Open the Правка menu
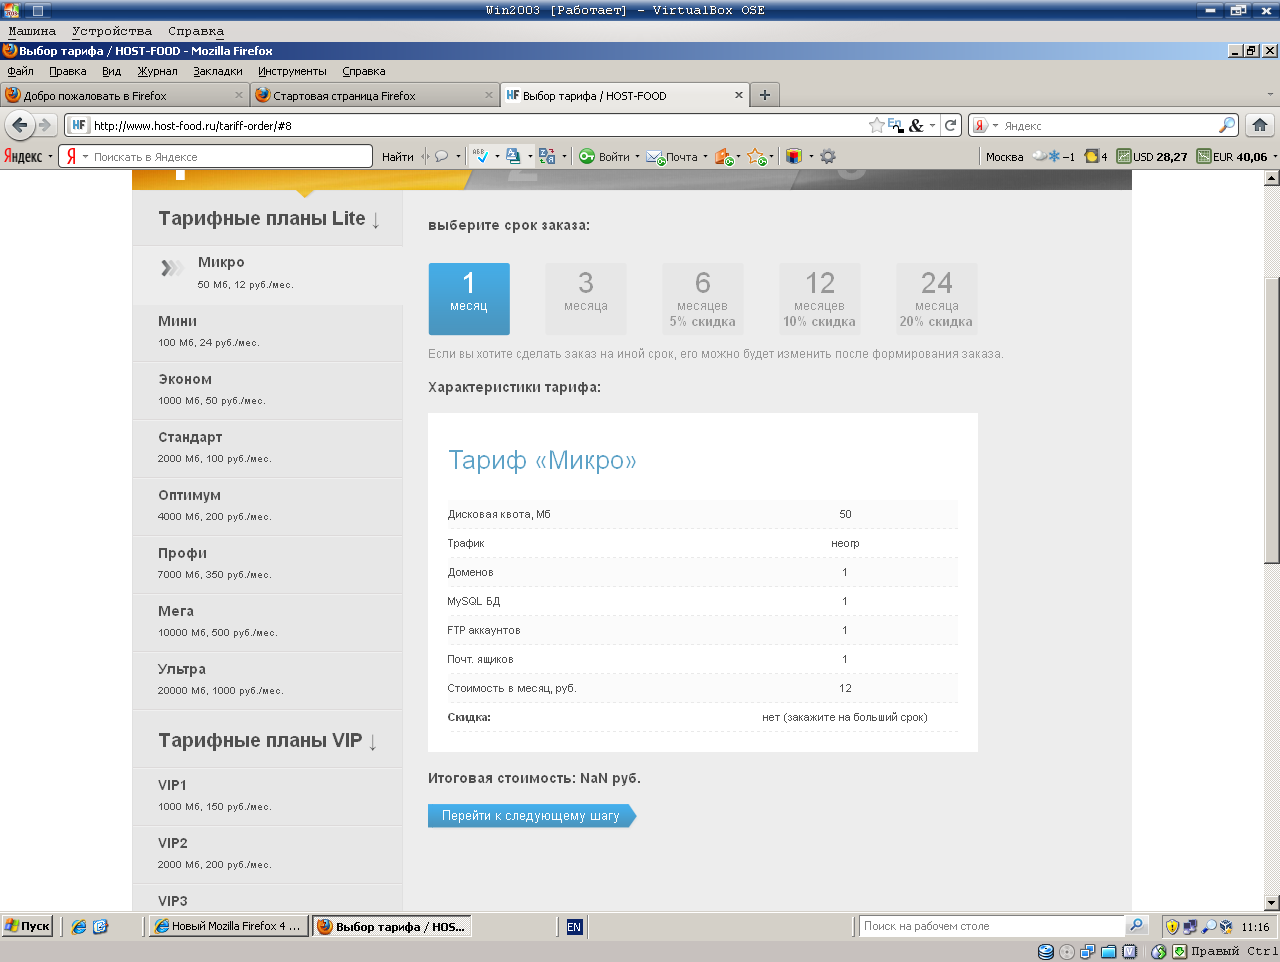The height and width of the screenshot is (962, 1280). pos(68,71)
